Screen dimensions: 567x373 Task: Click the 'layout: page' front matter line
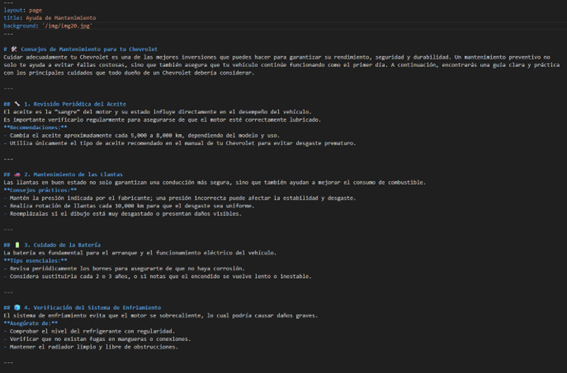point(23,10)
